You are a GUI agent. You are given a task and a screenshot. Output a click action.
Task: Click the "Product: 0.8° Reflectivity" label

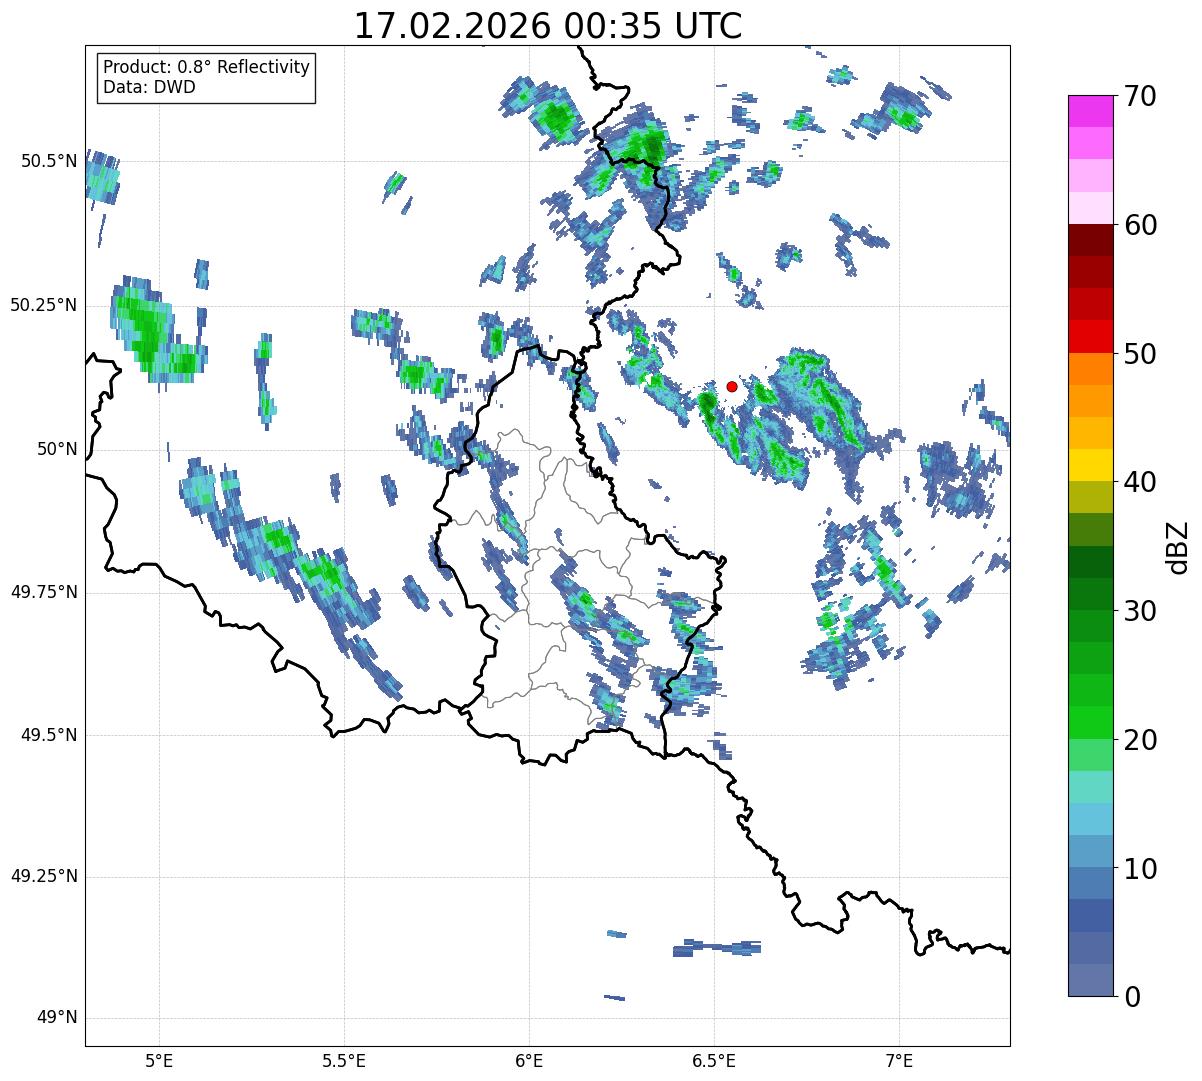pos(207,67)
